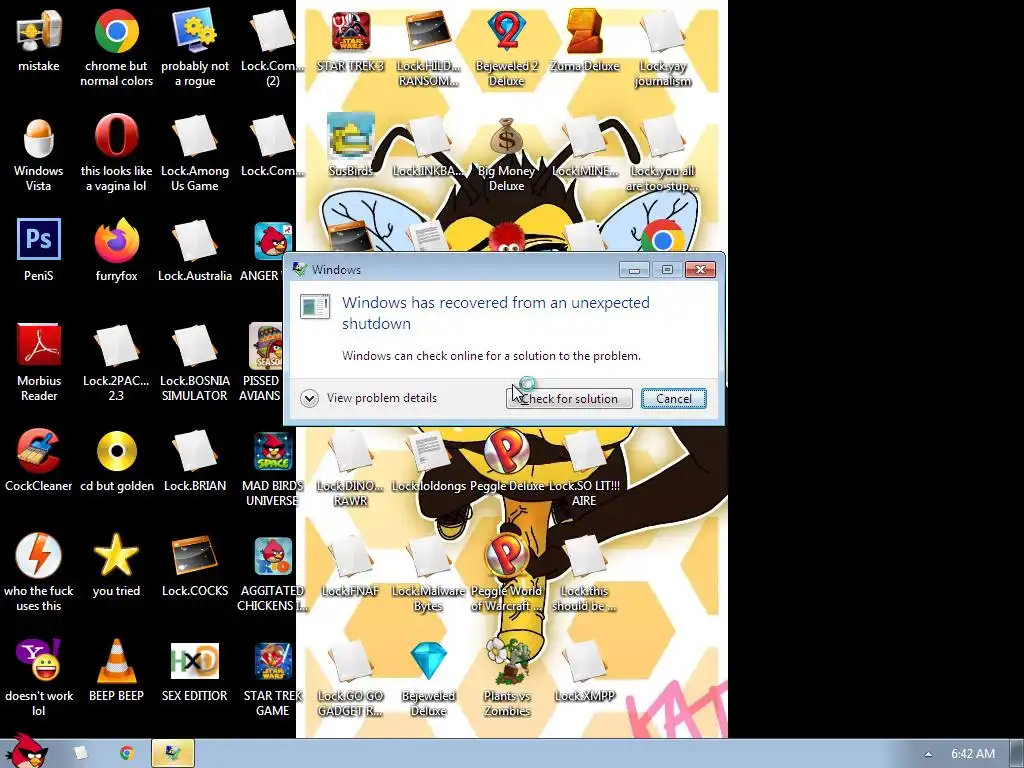This screenshot has height=768, width=1024.
Task: Click the Windows Vista egg icon
Action: click(x=39, y=137)
